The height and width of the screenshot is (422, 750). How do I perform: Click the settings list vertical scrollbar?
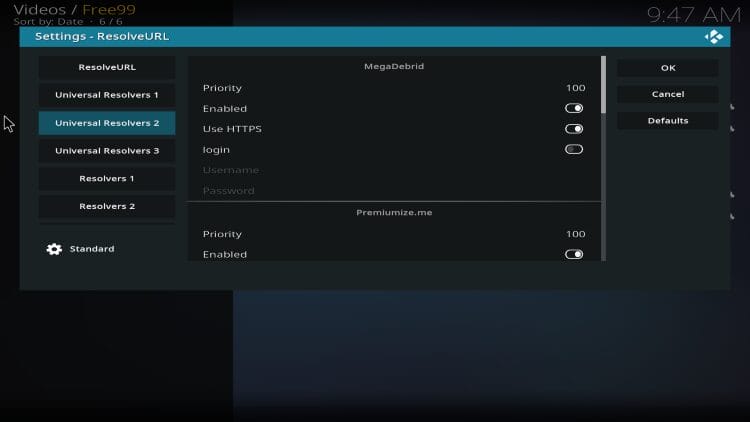pyautogui.click(x=603, y=158)
